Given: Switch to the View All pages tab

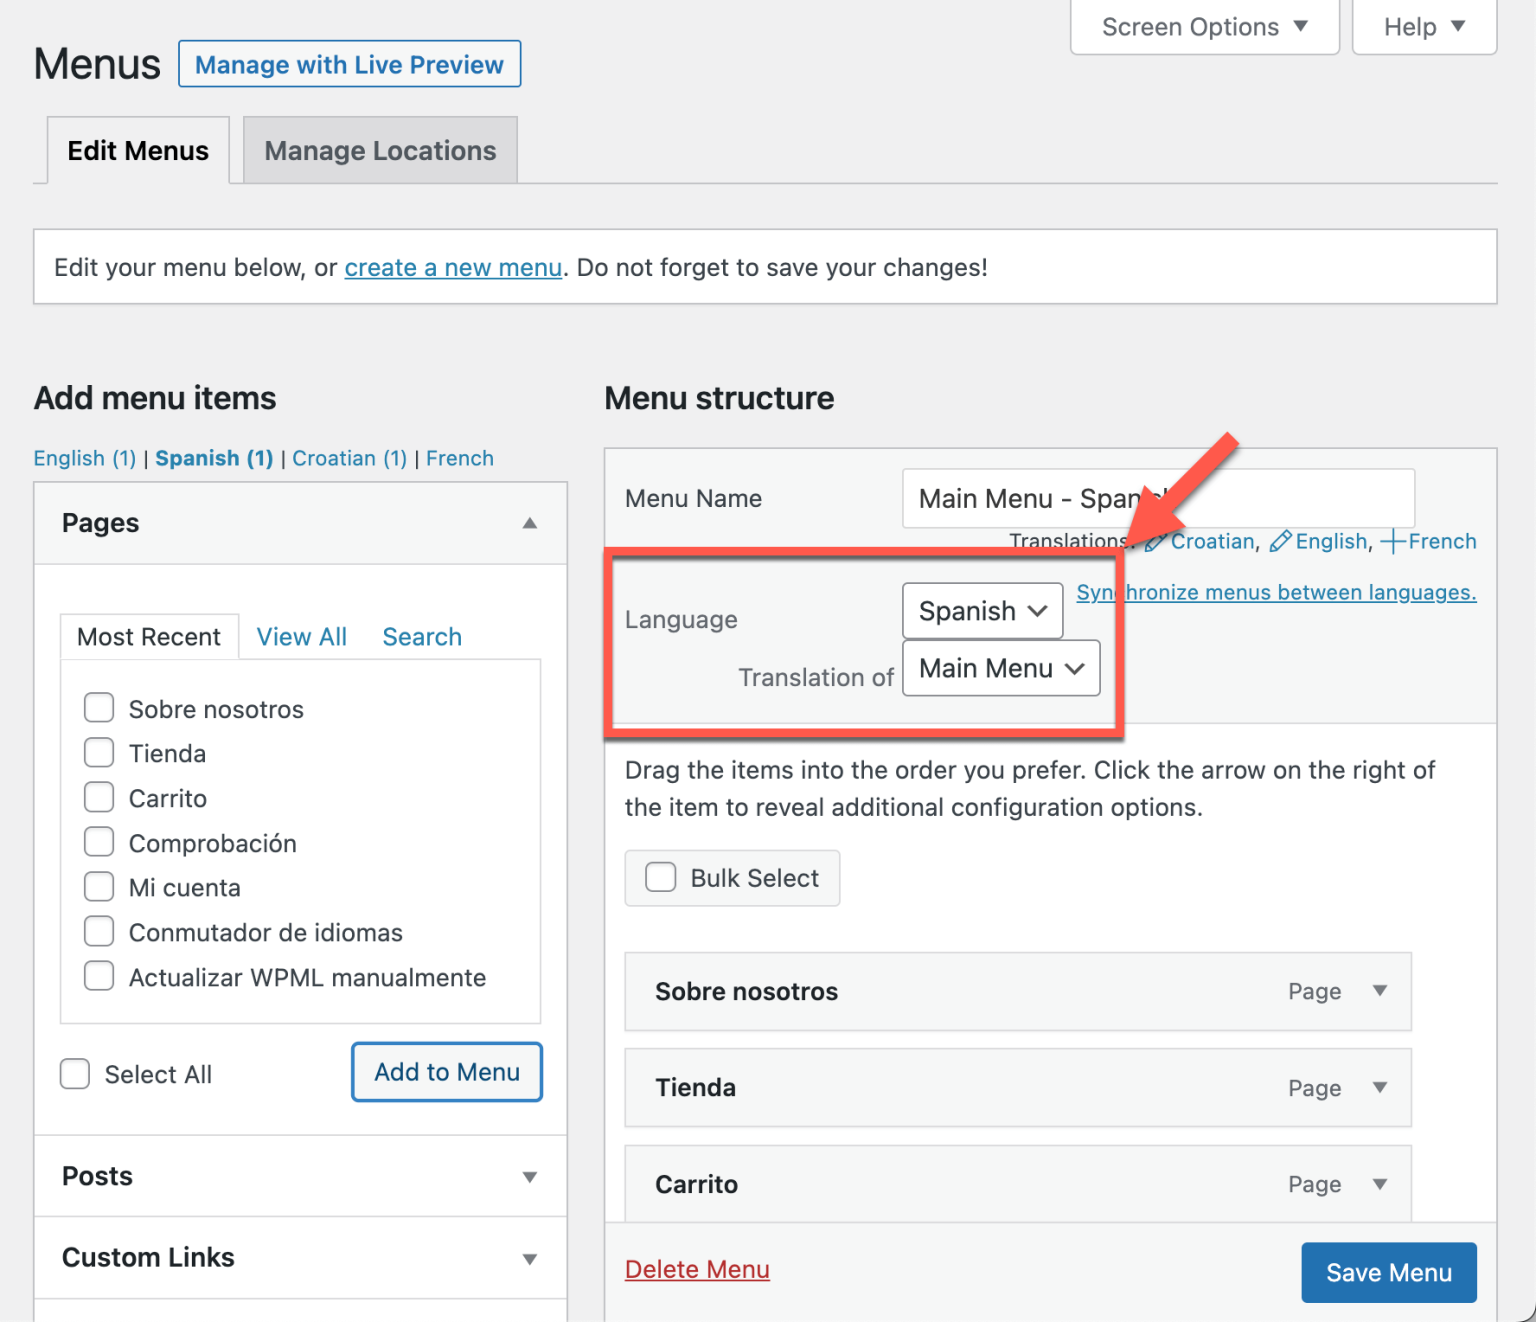Looking at the screenshot, I should [x=301, y=637].
